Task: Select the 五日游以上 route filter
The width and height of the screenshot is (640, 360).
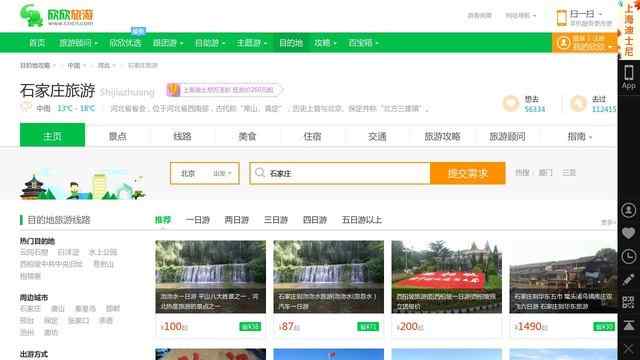Action: [362, 220]
